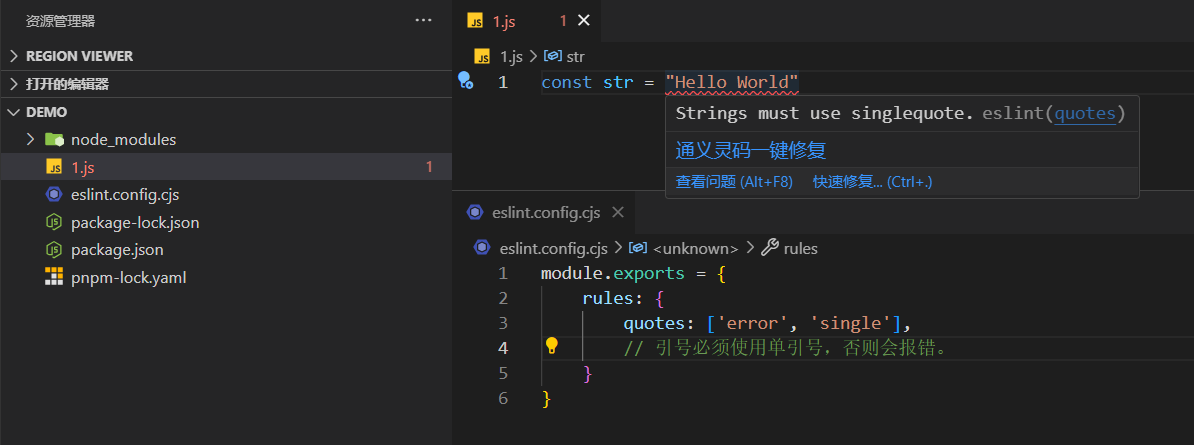Click the JS icon on the 1.js tab

click(x=476, y=21)
